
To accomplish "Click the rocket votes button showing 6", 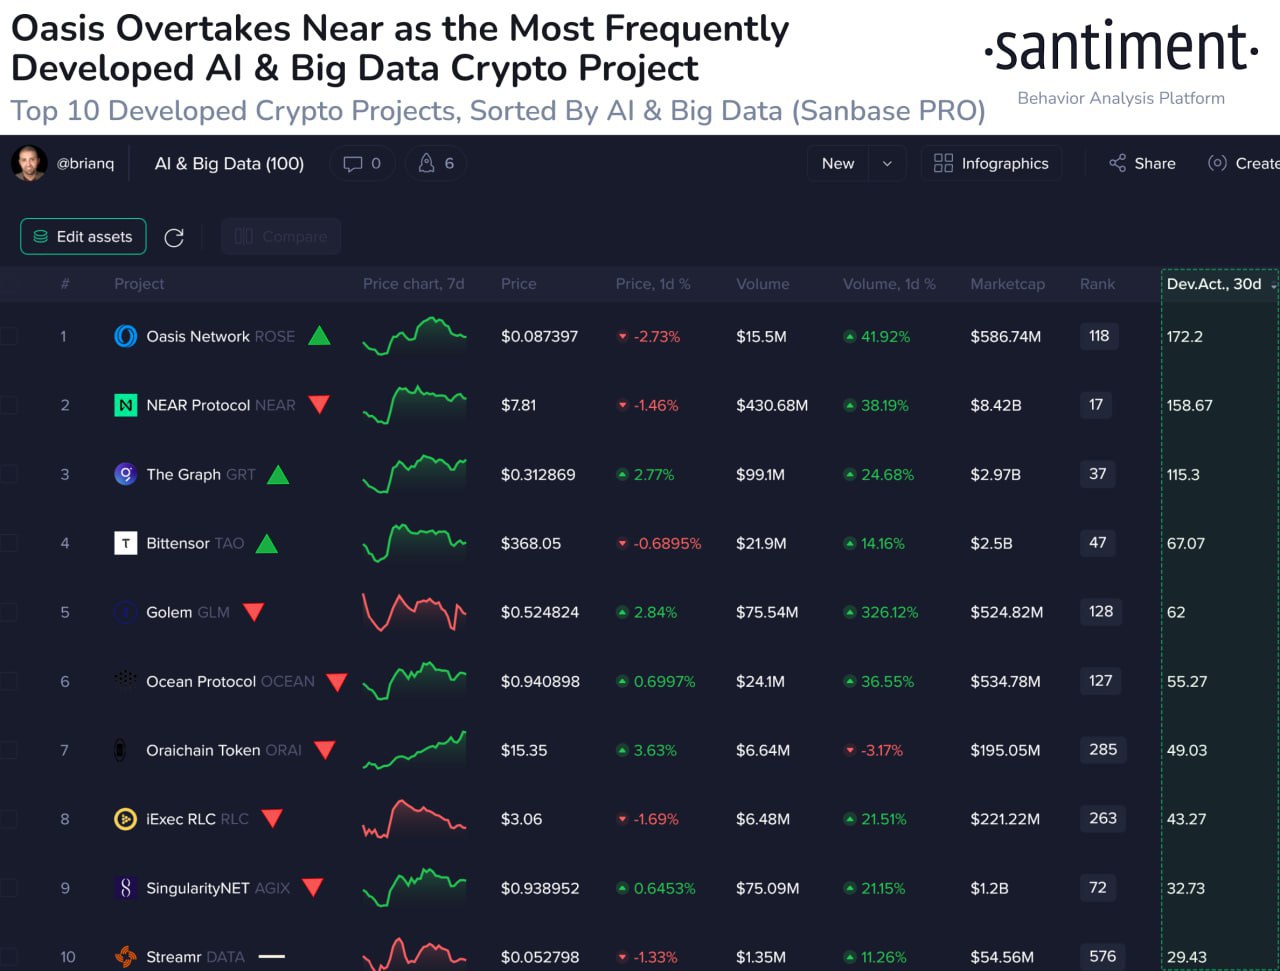I will click(436, 163).
